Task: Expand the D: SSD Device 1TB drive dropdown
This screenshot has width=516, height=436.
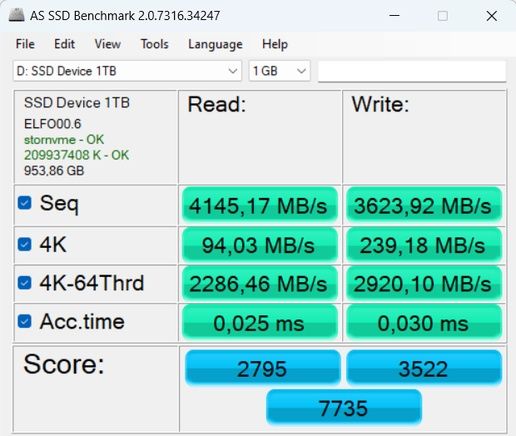Action: point(127,71)
